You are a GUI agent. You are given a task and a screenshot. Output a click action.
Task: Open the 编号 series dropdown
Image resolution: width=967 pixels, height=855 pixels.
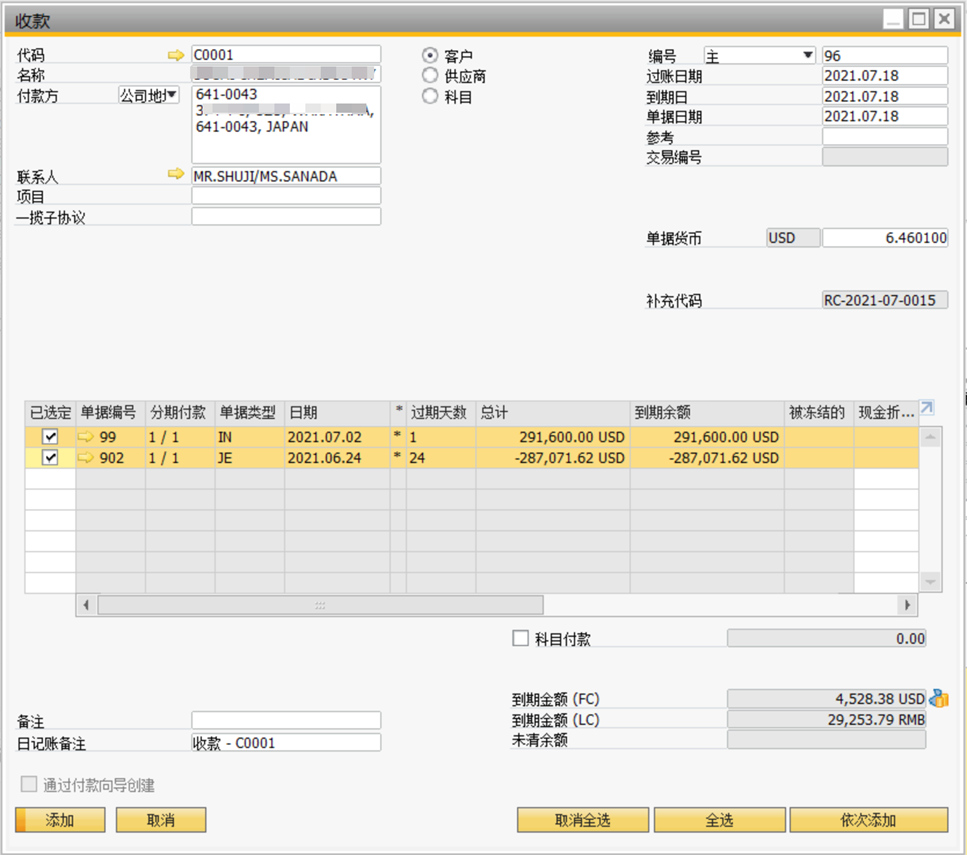pos(807,56)
